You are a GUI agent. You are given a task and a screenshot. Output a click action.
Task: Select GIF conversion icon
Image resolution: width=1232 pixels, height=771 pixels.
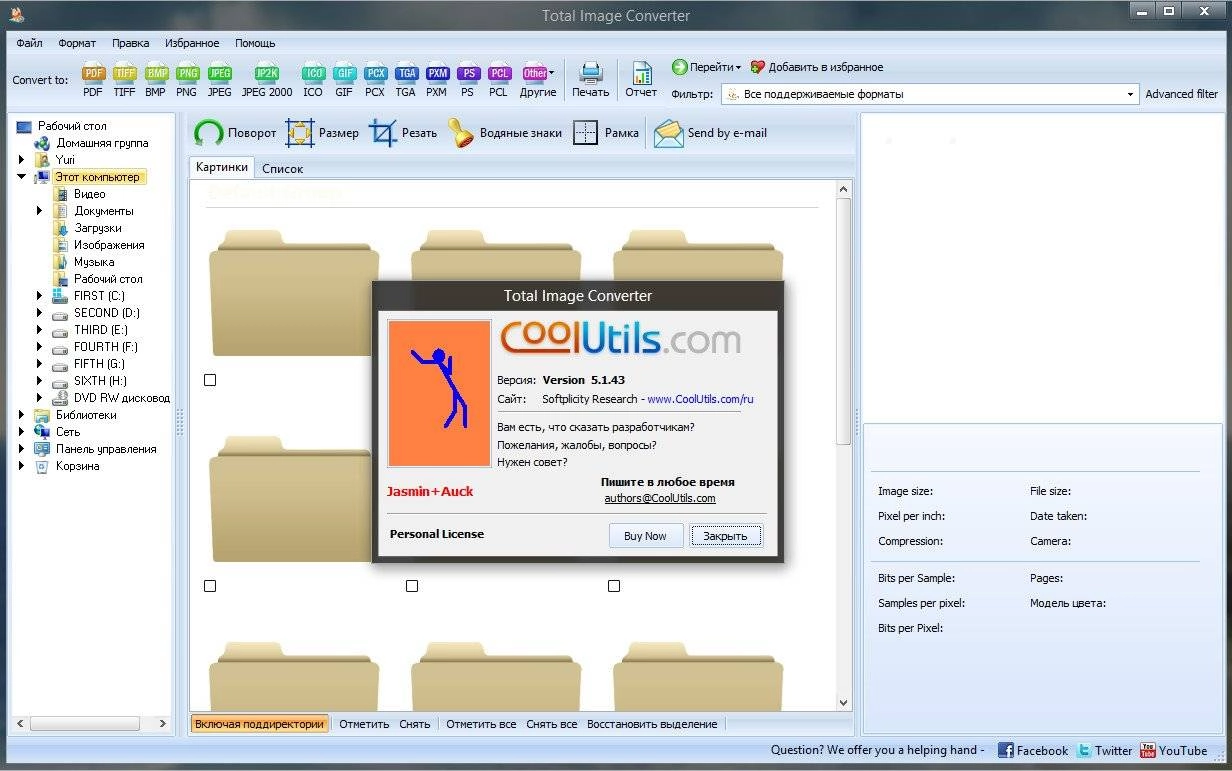click(x=344, y=80)
